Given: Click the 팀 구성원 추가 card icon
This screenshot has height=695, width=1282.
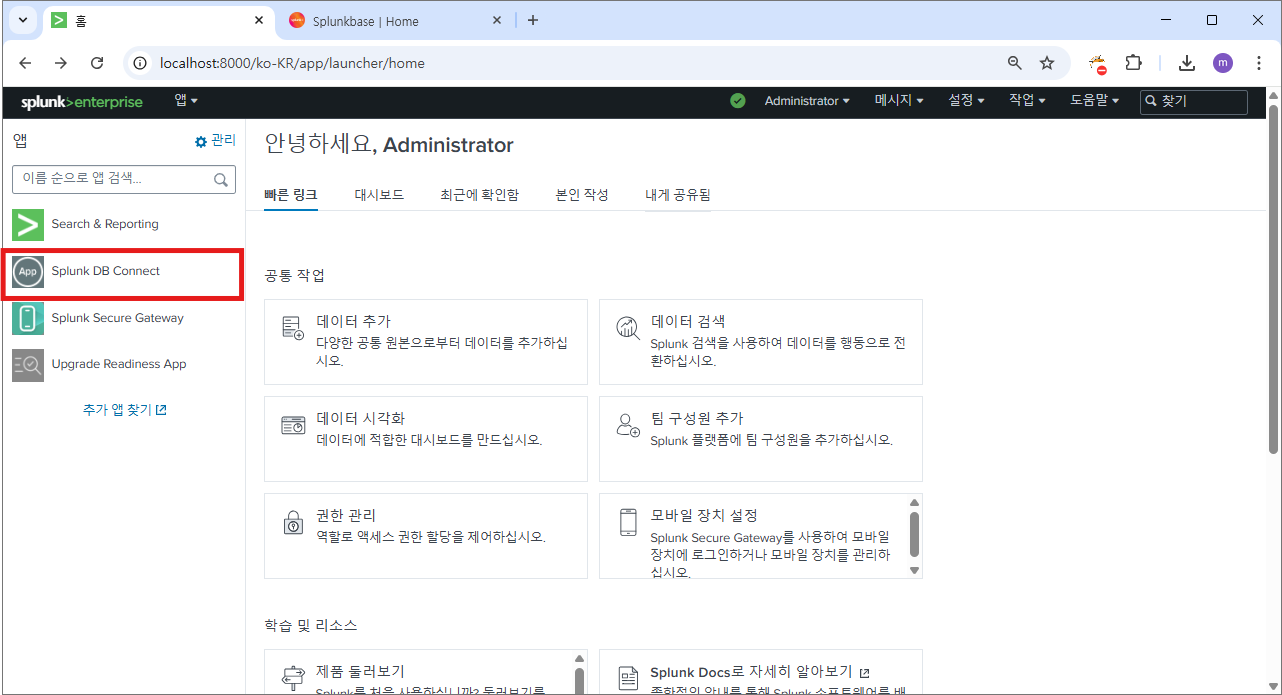Looking at the screenshot, I should pyautogui.click(x=628, y=425).
